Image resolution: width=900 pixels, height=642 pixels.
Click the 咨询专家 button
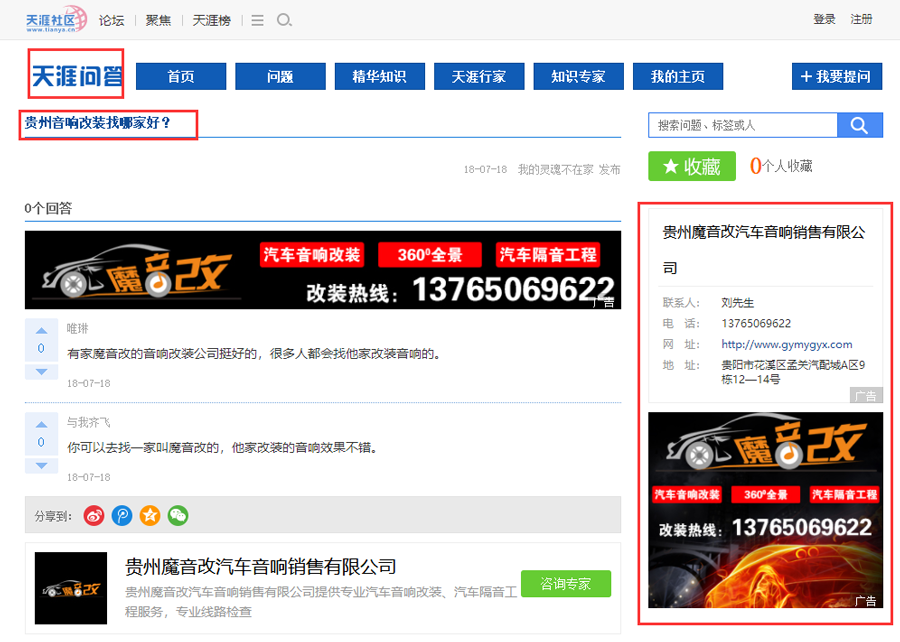pyautogui.click(x=566, y=583)
